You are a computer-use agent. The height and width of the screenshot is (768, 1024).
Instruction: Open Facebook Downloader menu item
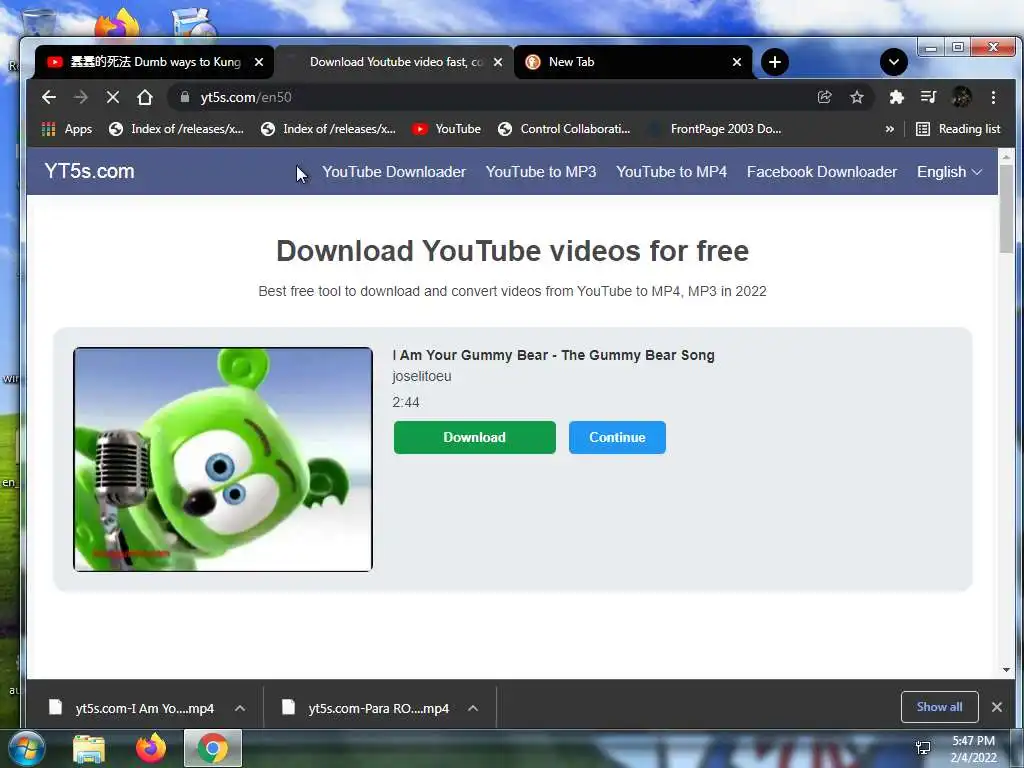(822, 172)
